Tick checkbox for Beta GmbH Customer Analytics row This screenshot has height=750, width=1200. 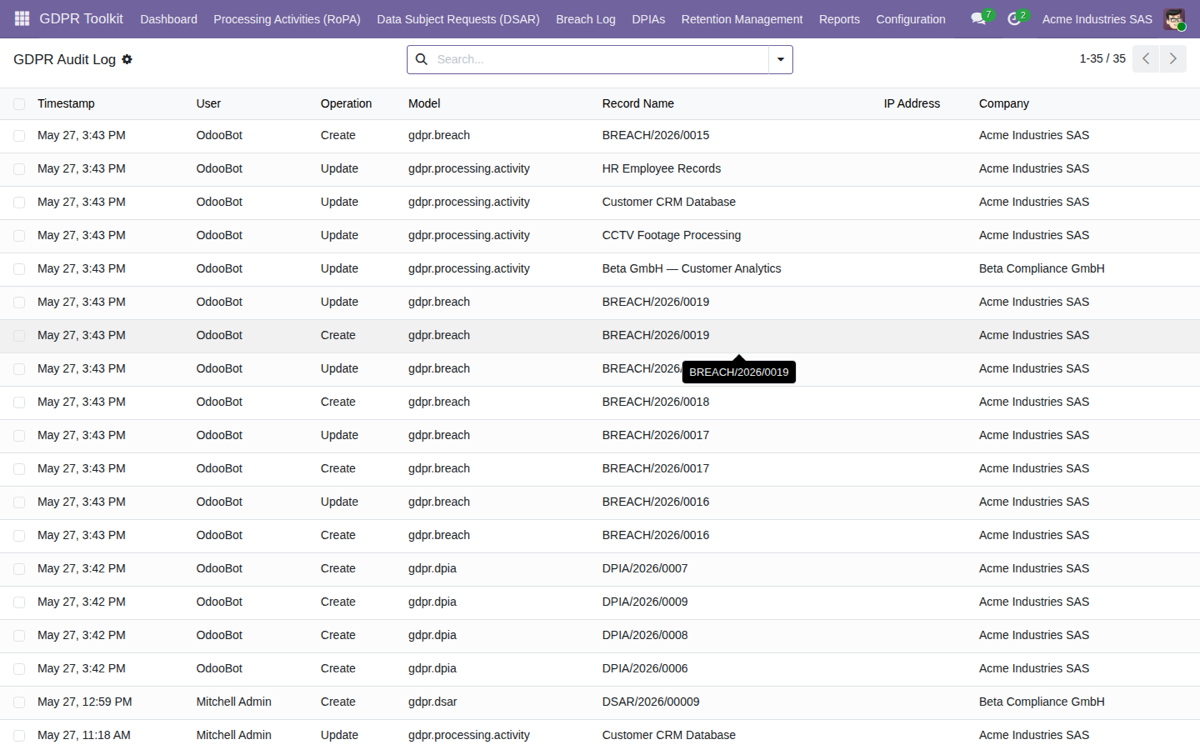(x=19, y=269)
